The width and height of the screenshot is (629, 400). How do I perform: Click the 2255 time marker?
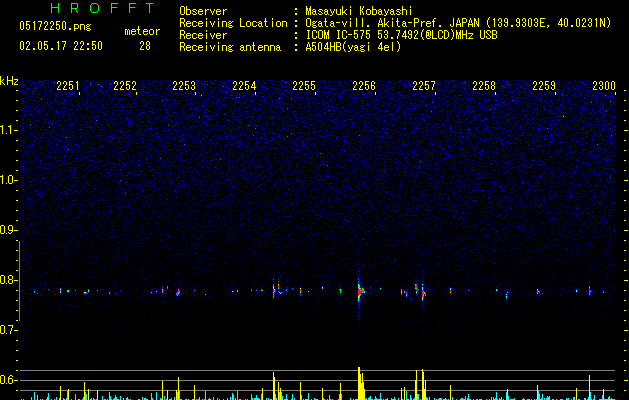304,86
